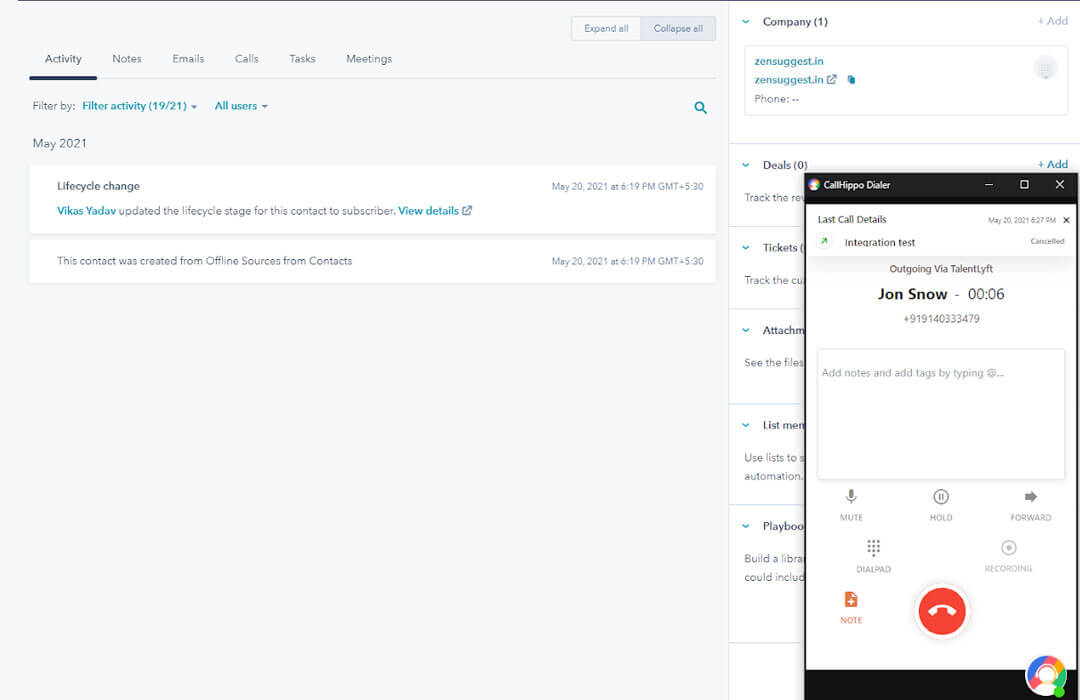The height and width of the screenshot is (700, 1080).
Task: Go to the Tasks tab
Action: pyautogui.click(x=302, y=59)
